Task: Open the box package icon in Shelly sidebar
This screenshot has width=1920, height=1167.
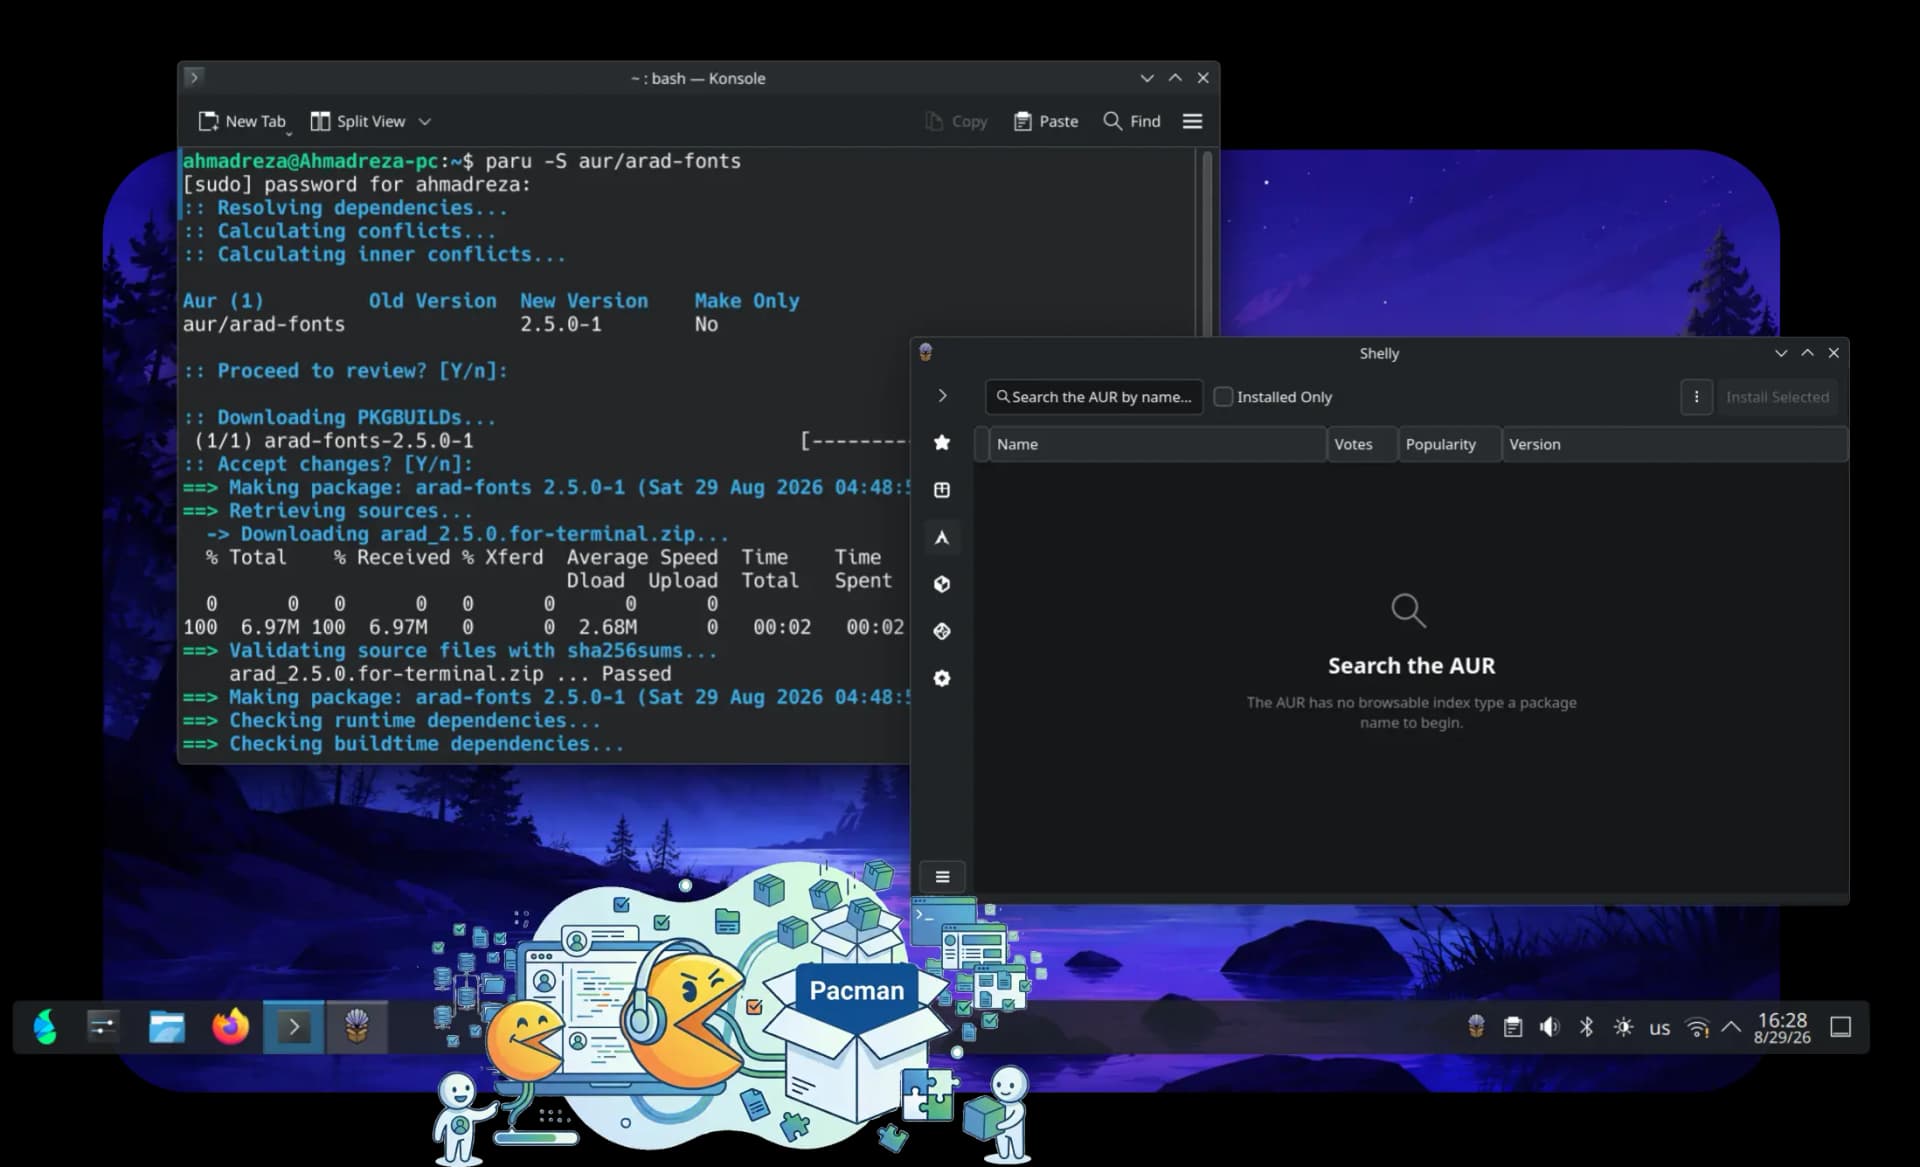Action: (942, 584)
